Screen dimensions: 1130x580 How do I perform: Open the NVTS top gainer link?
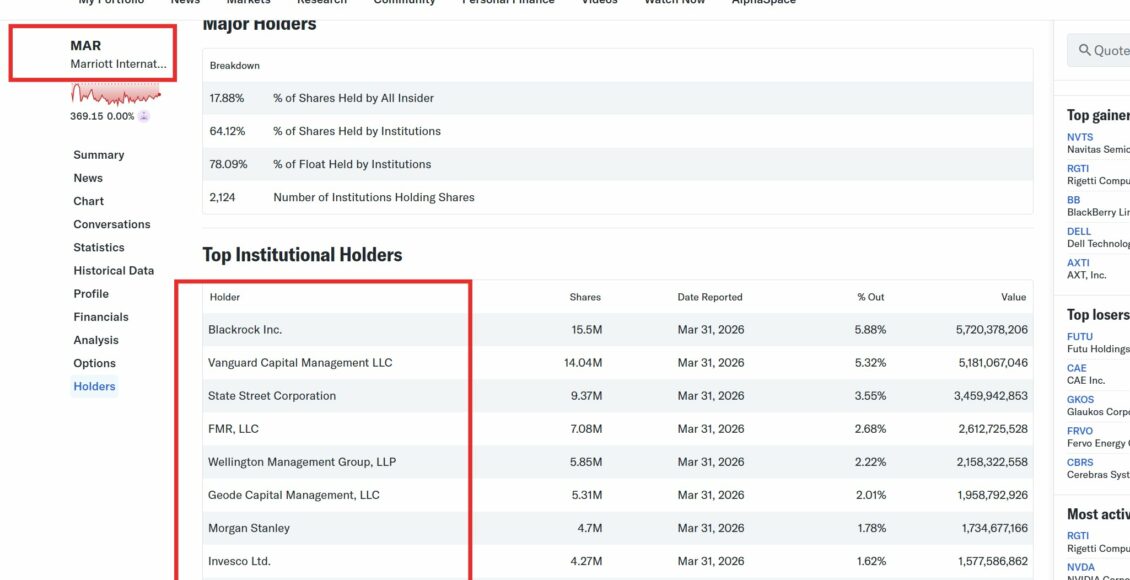1080,137
